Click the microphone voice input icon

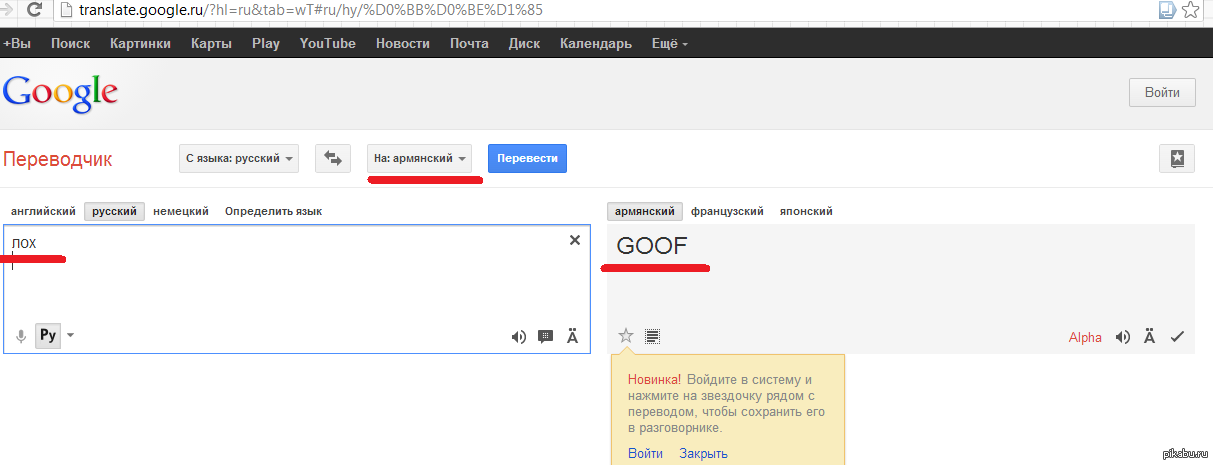21,336
